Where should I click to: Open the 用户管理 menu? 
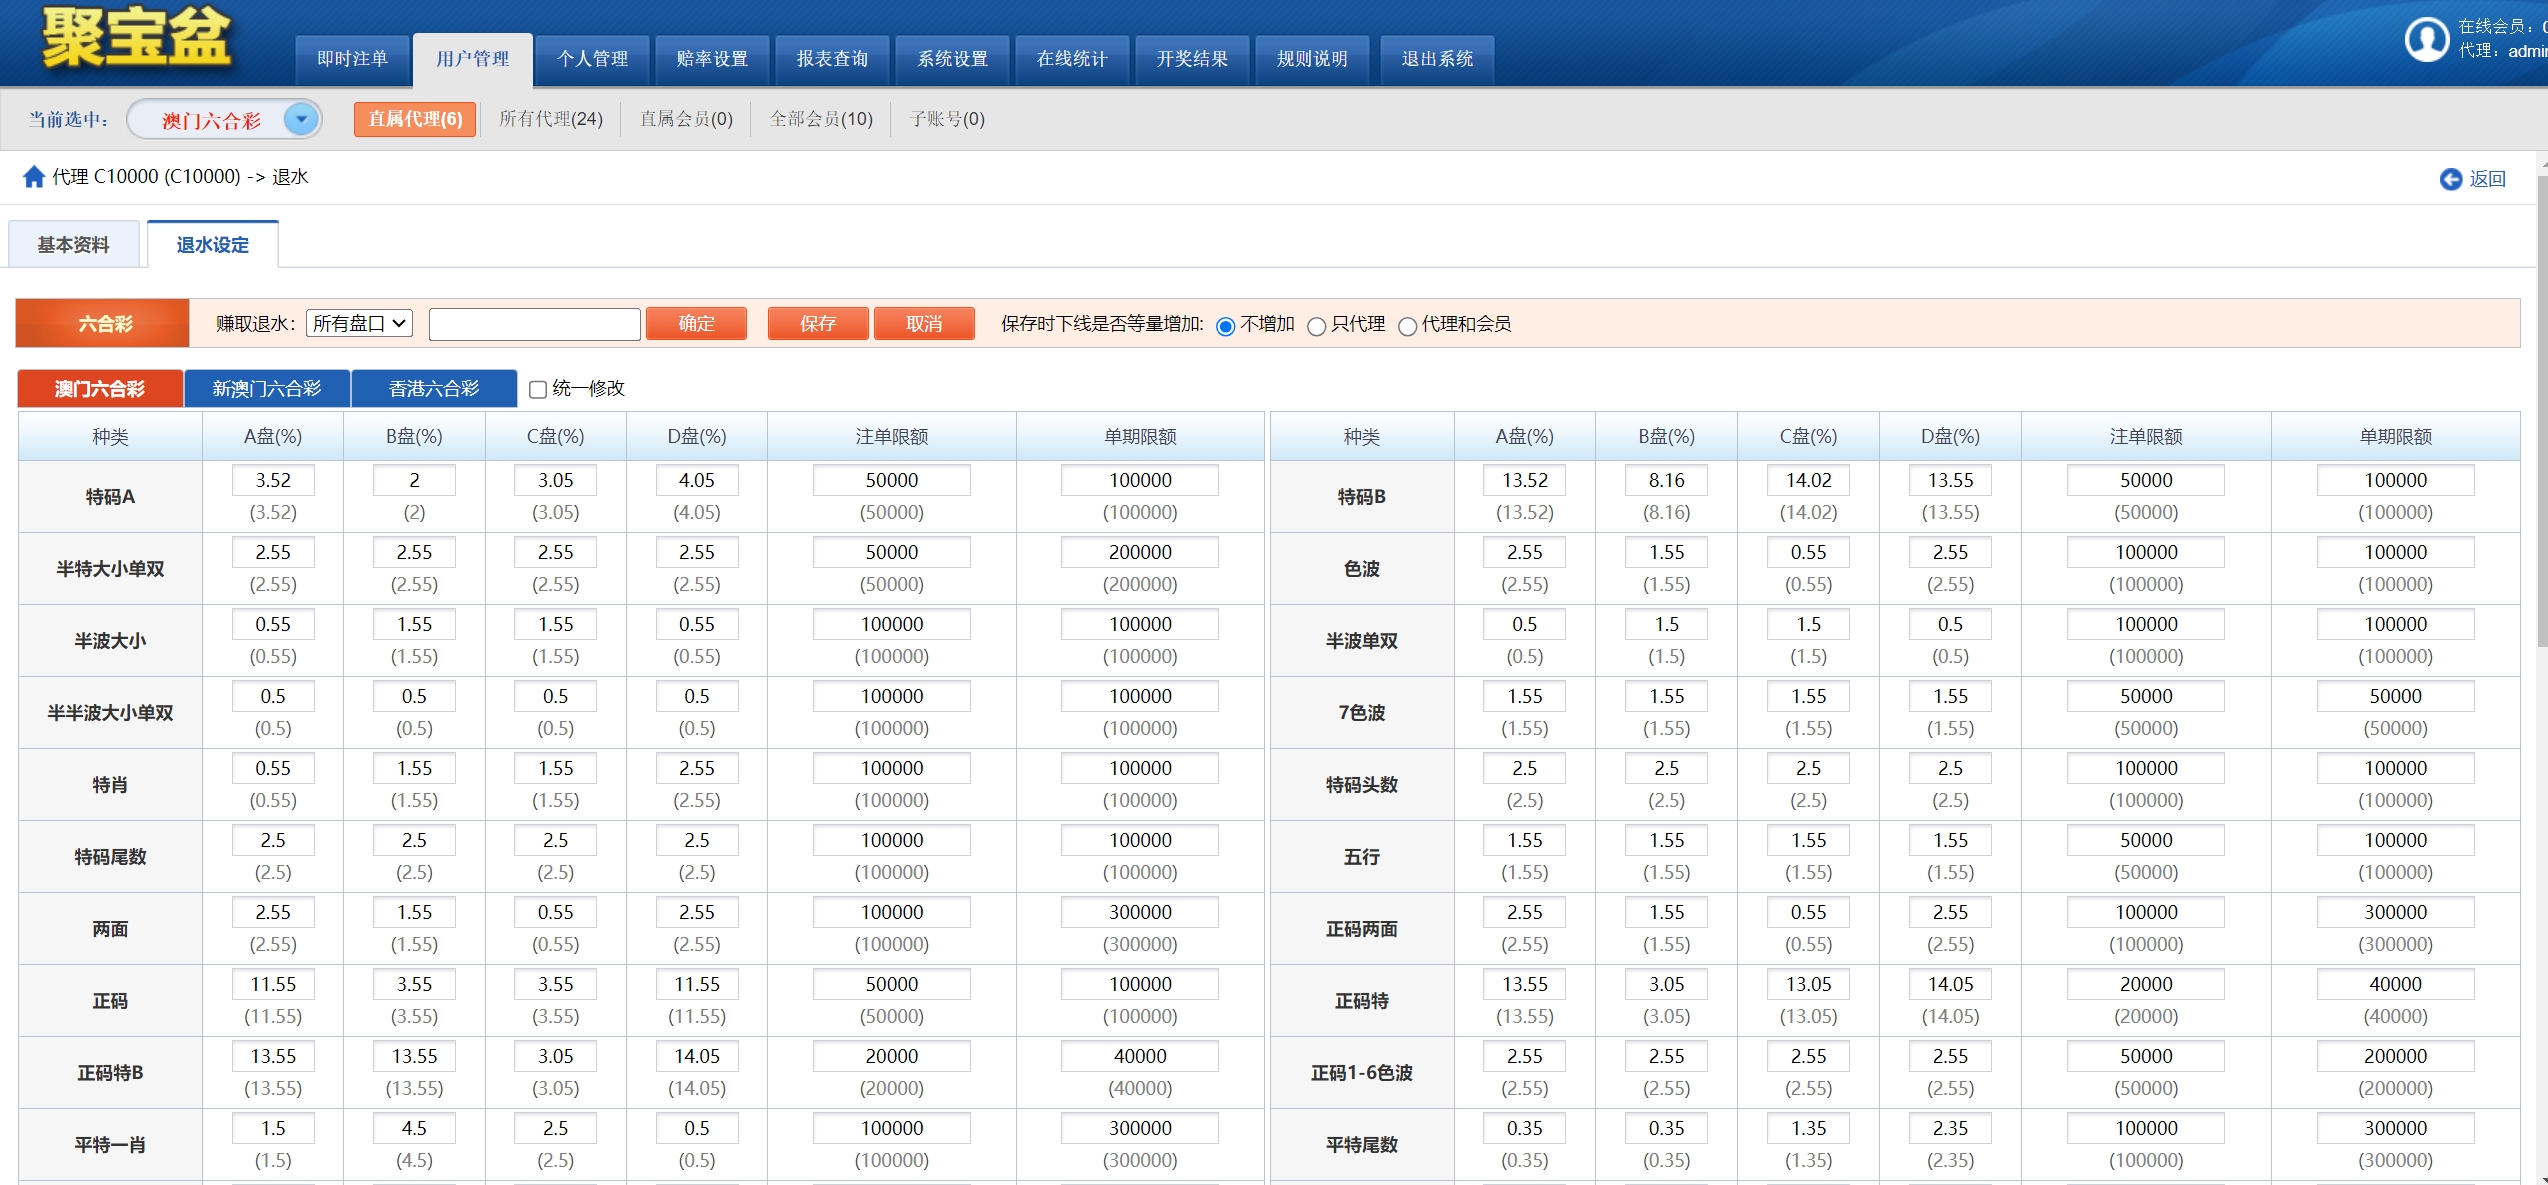click(472, 59)
